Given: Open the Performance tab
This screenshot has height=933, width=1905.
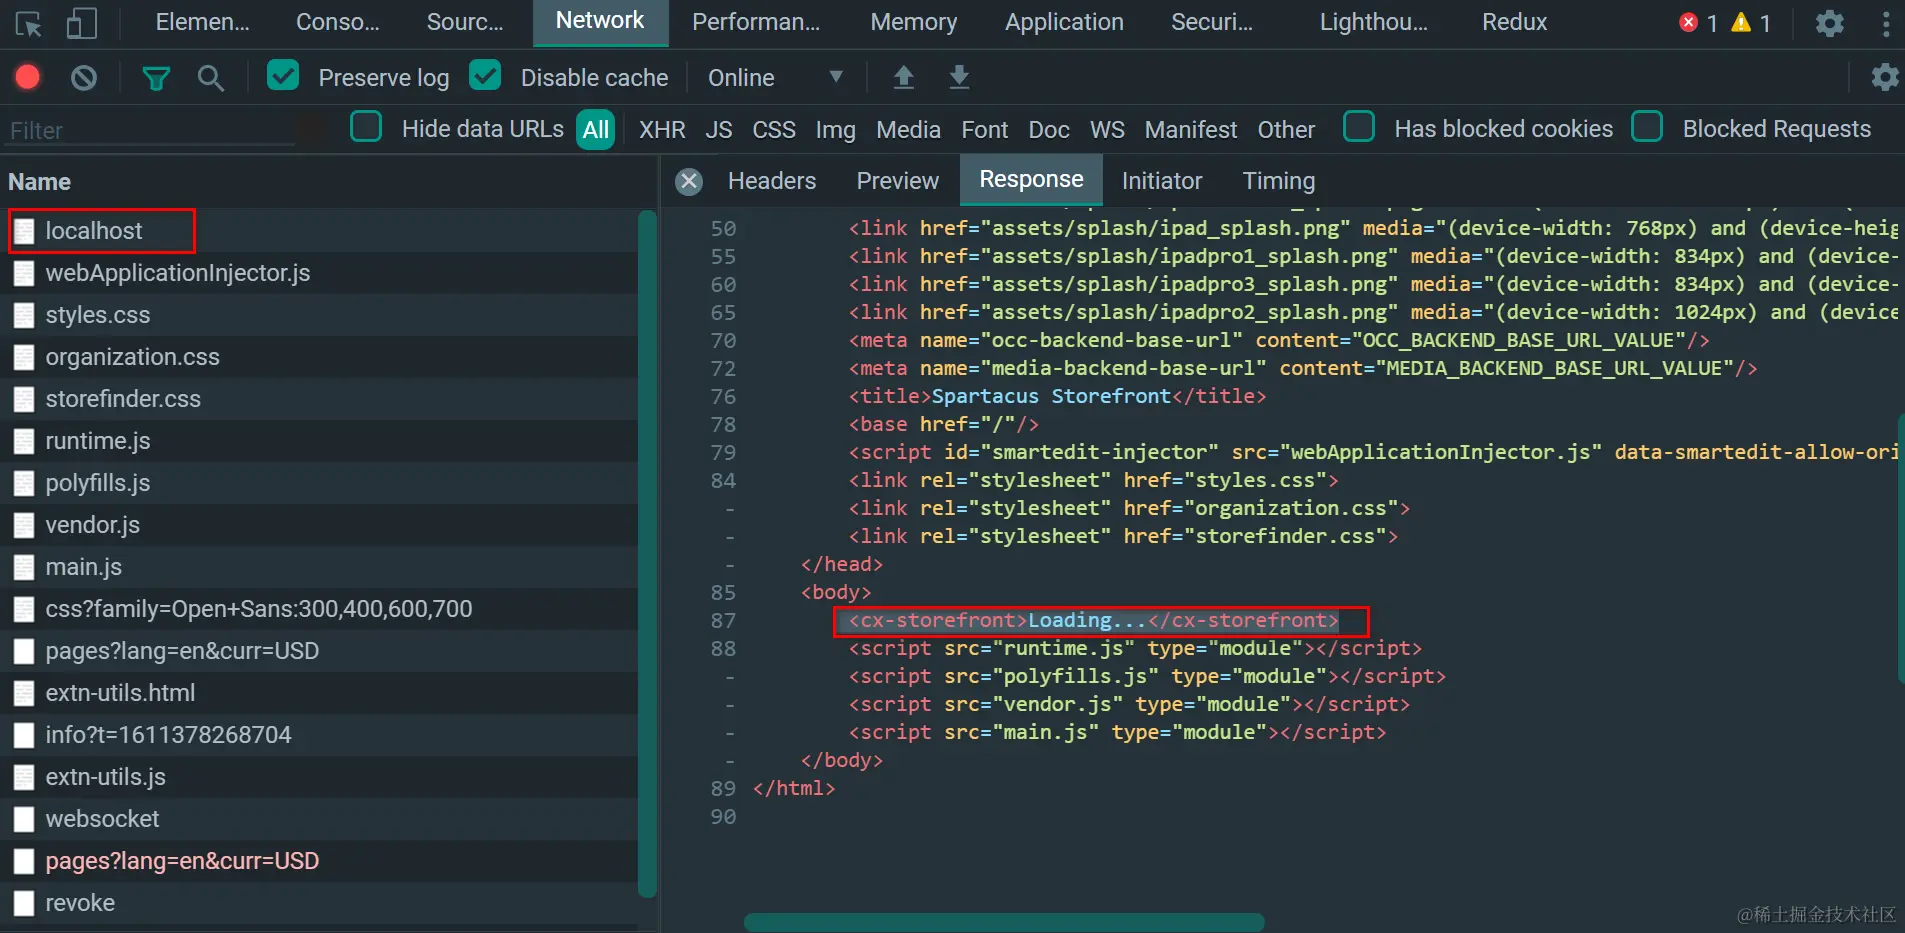Looking at the screenshot, I should point(756,22).
